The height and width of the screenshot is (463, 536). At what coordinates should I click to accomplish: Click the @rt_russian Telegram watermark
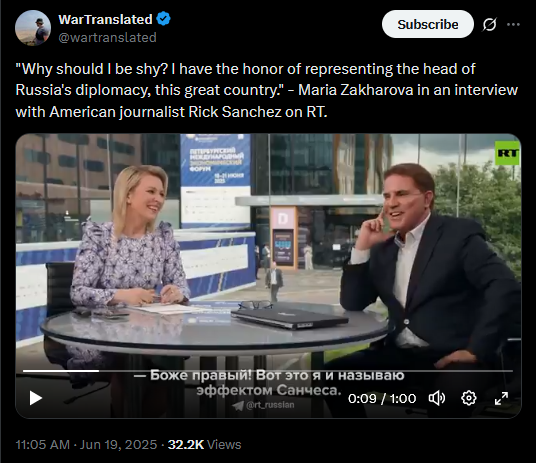(263, 405)
